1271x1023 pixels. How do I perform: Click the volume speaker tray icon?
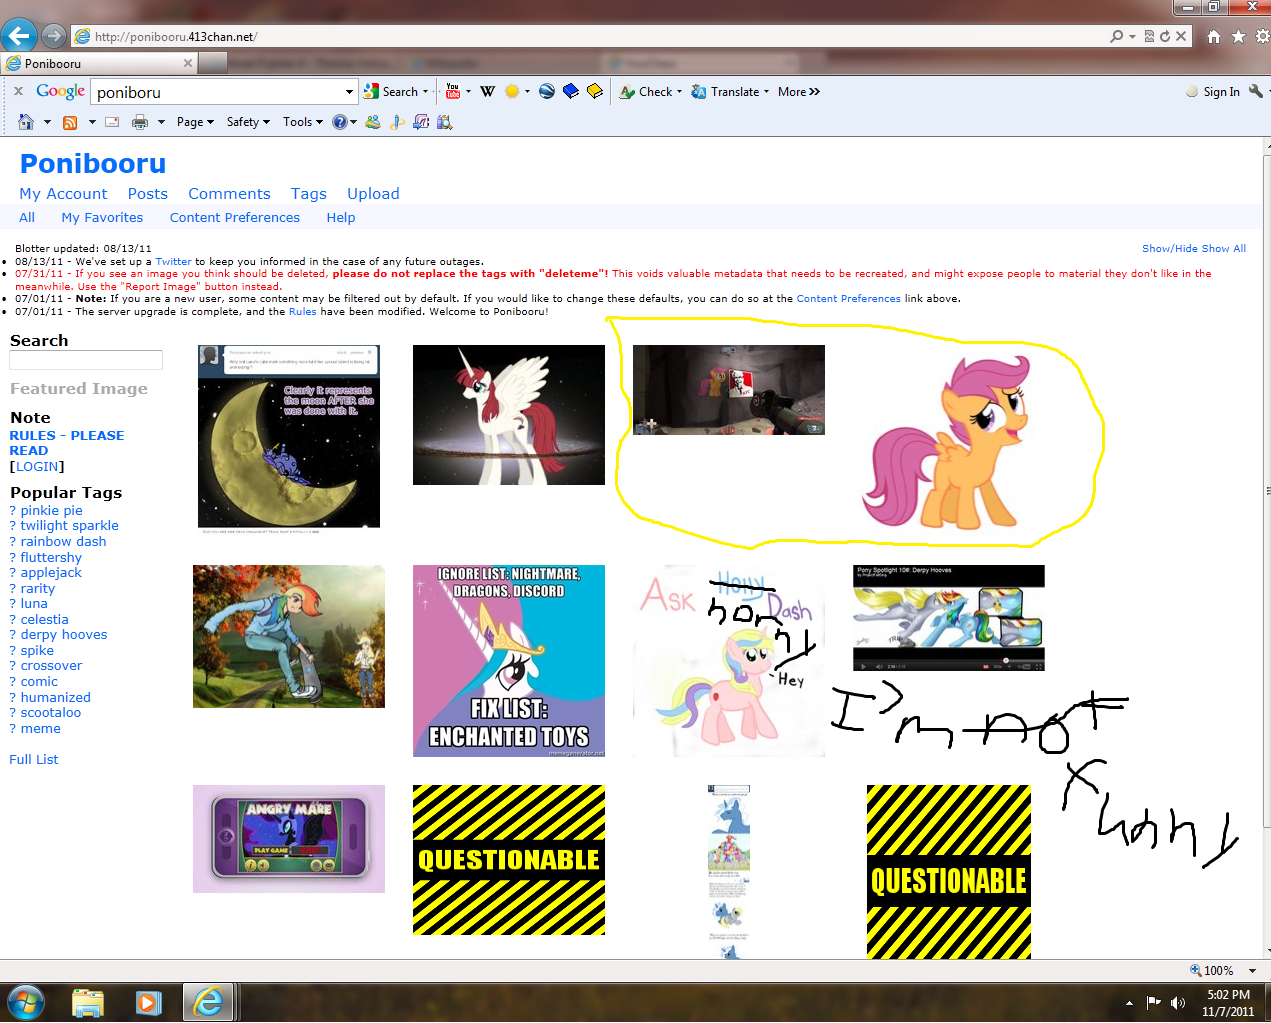pyautogui.click(x=1178, y=1002)
